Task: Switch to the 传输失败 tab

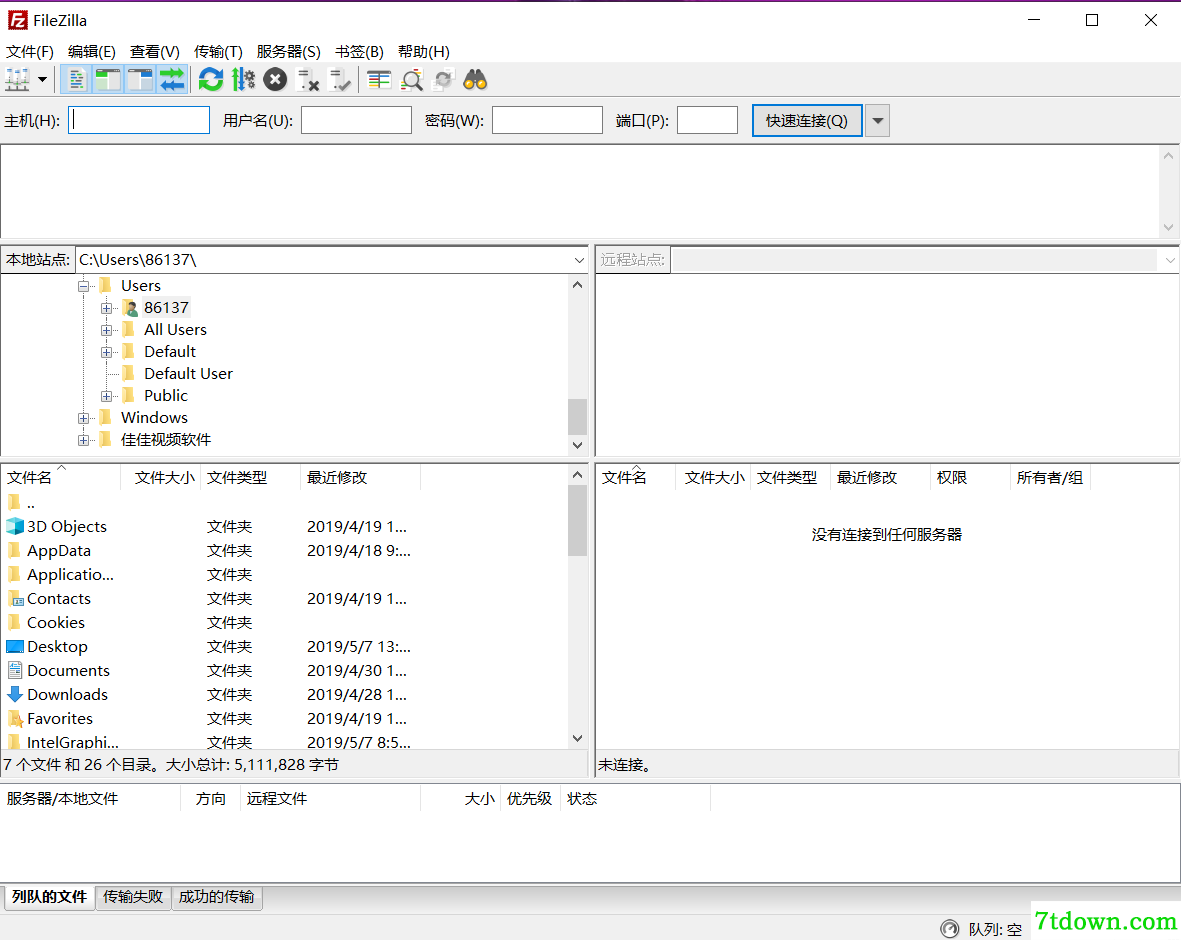Action: pos(133,897)
